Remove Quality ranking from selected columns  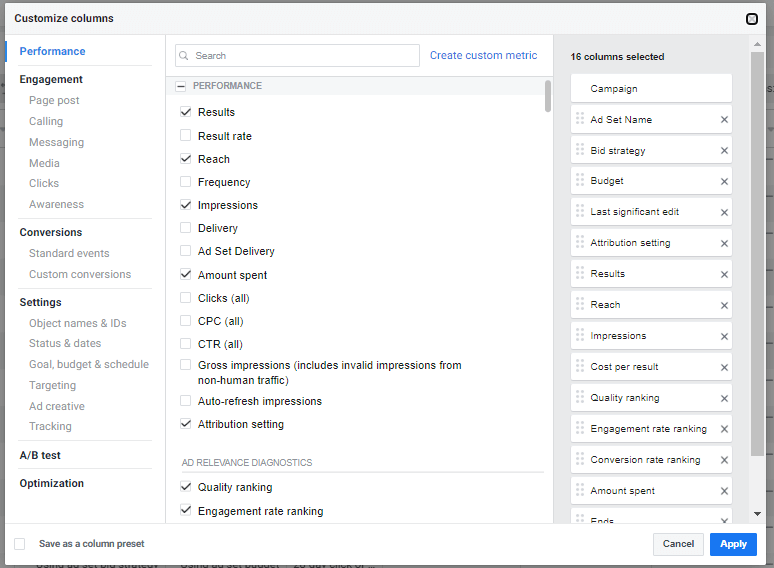pos(724,398)
